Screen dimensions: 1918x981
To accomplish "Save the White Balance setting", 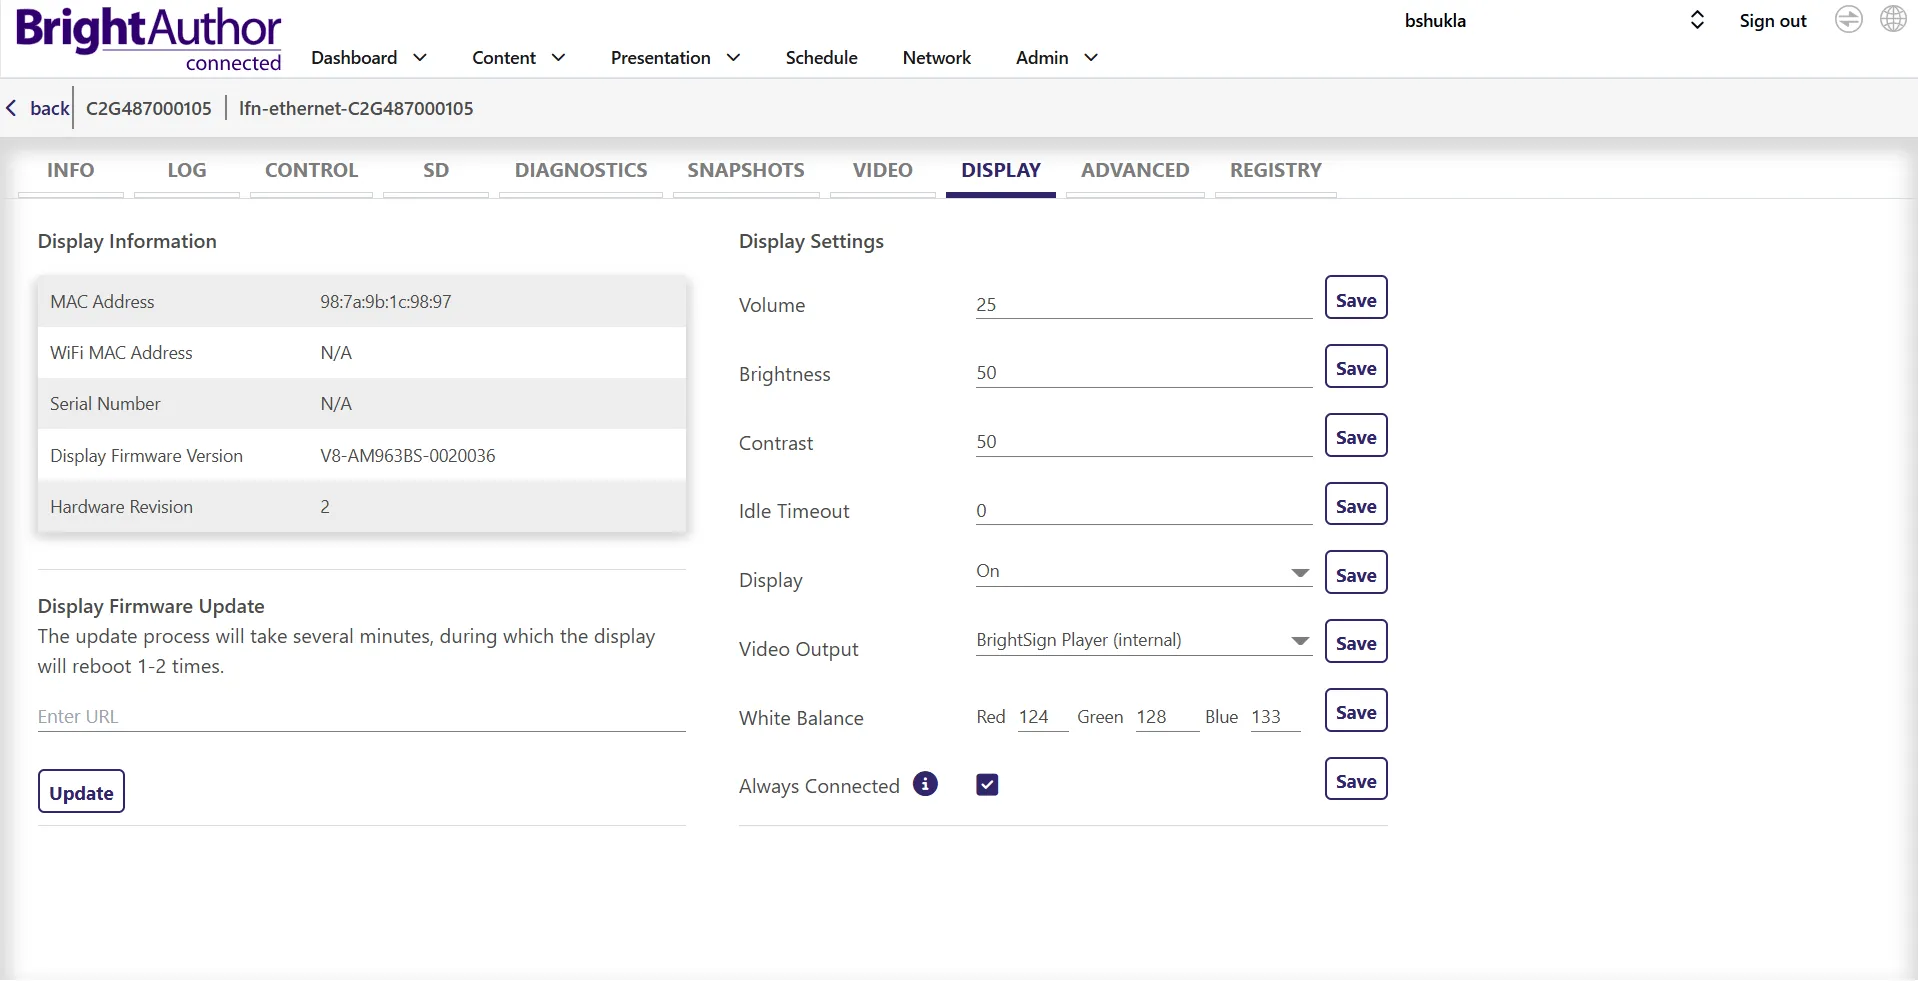I will coord(1356,711).
